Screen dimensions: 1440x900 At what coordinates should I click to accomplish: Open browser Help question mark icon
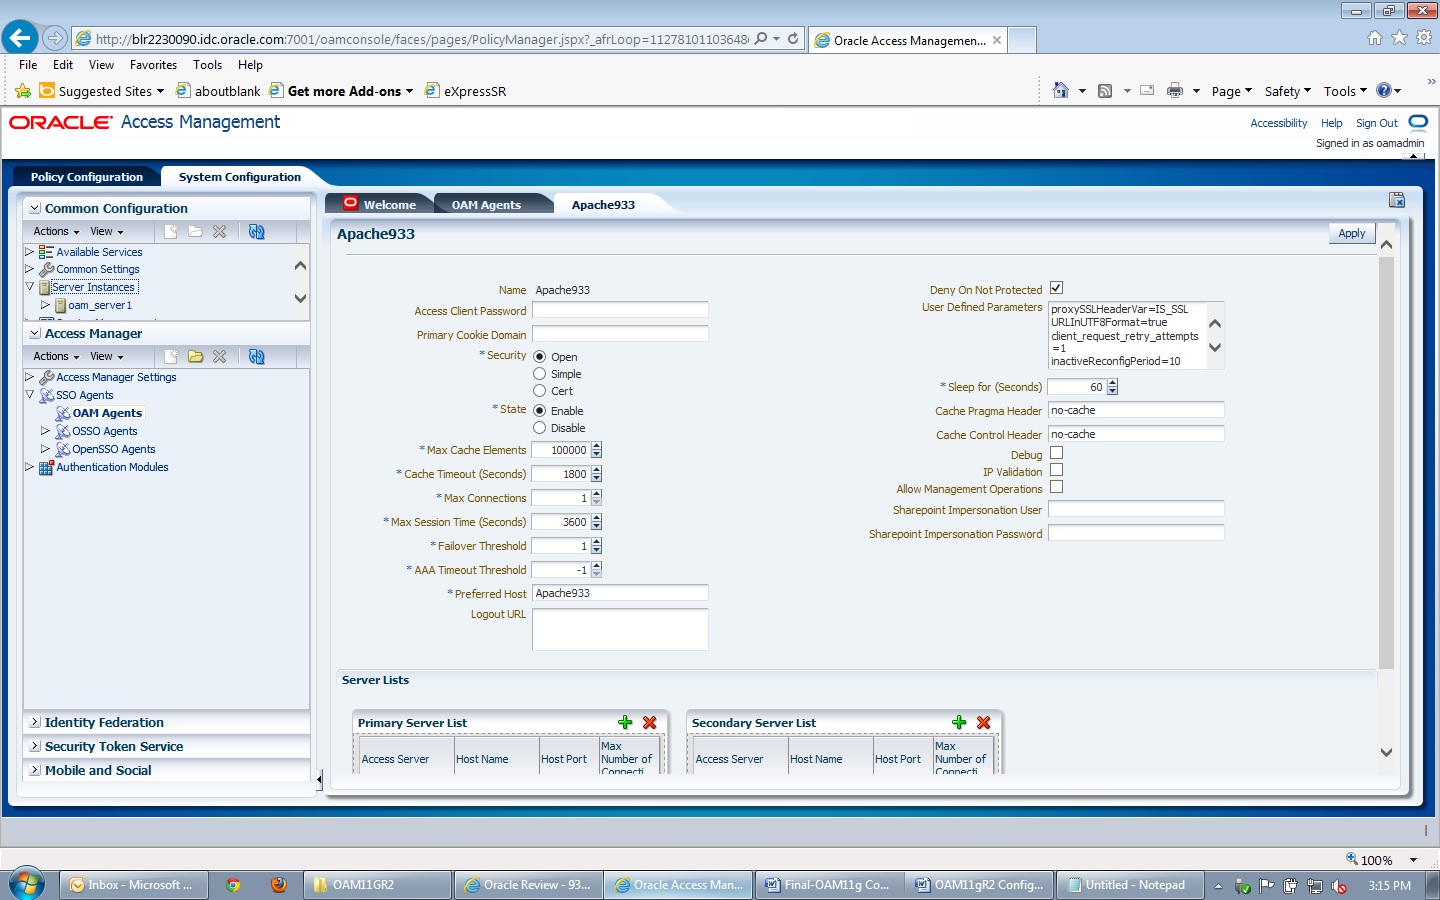(x=1384, y=90)
